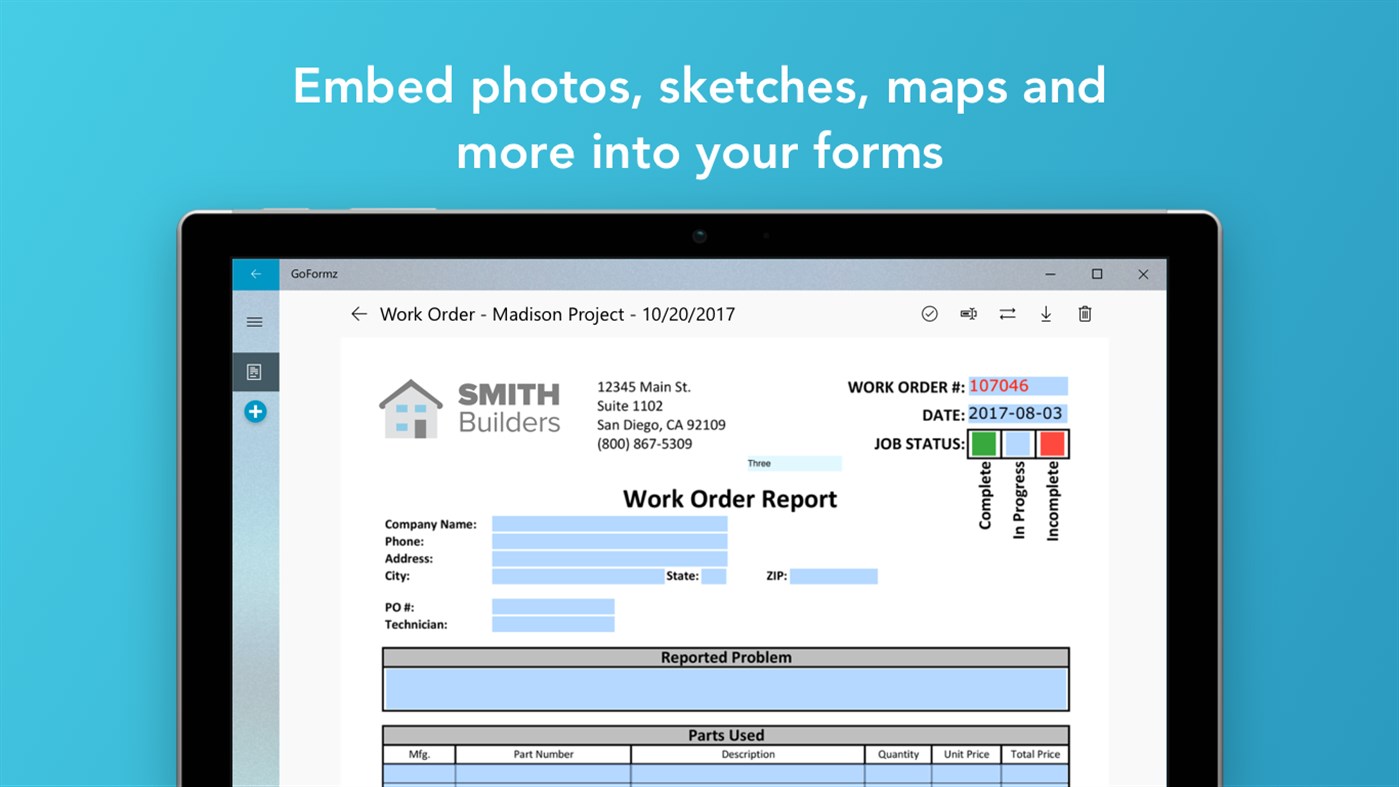Open the rename form tool

(968, 313)
